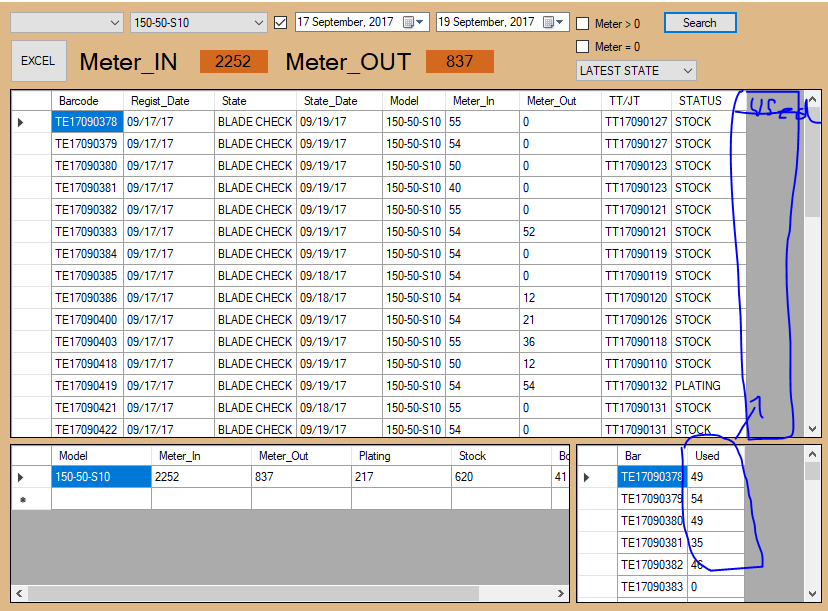
Task: Click TT/JT cell TT17090132
Action: point(636,386)
